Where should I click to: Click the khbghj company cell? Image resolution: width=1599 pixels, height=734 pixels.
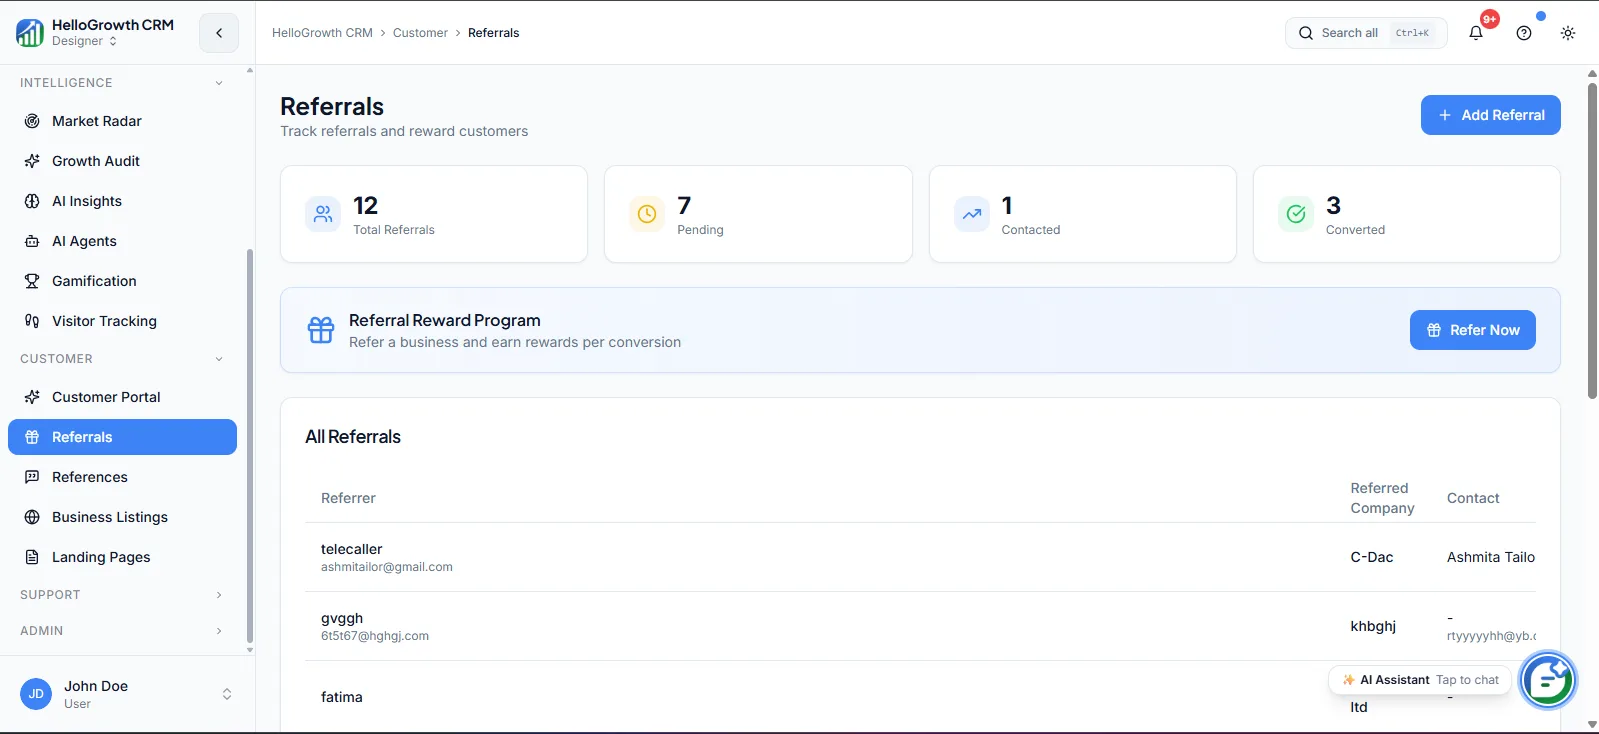[x=1373, y=626]
